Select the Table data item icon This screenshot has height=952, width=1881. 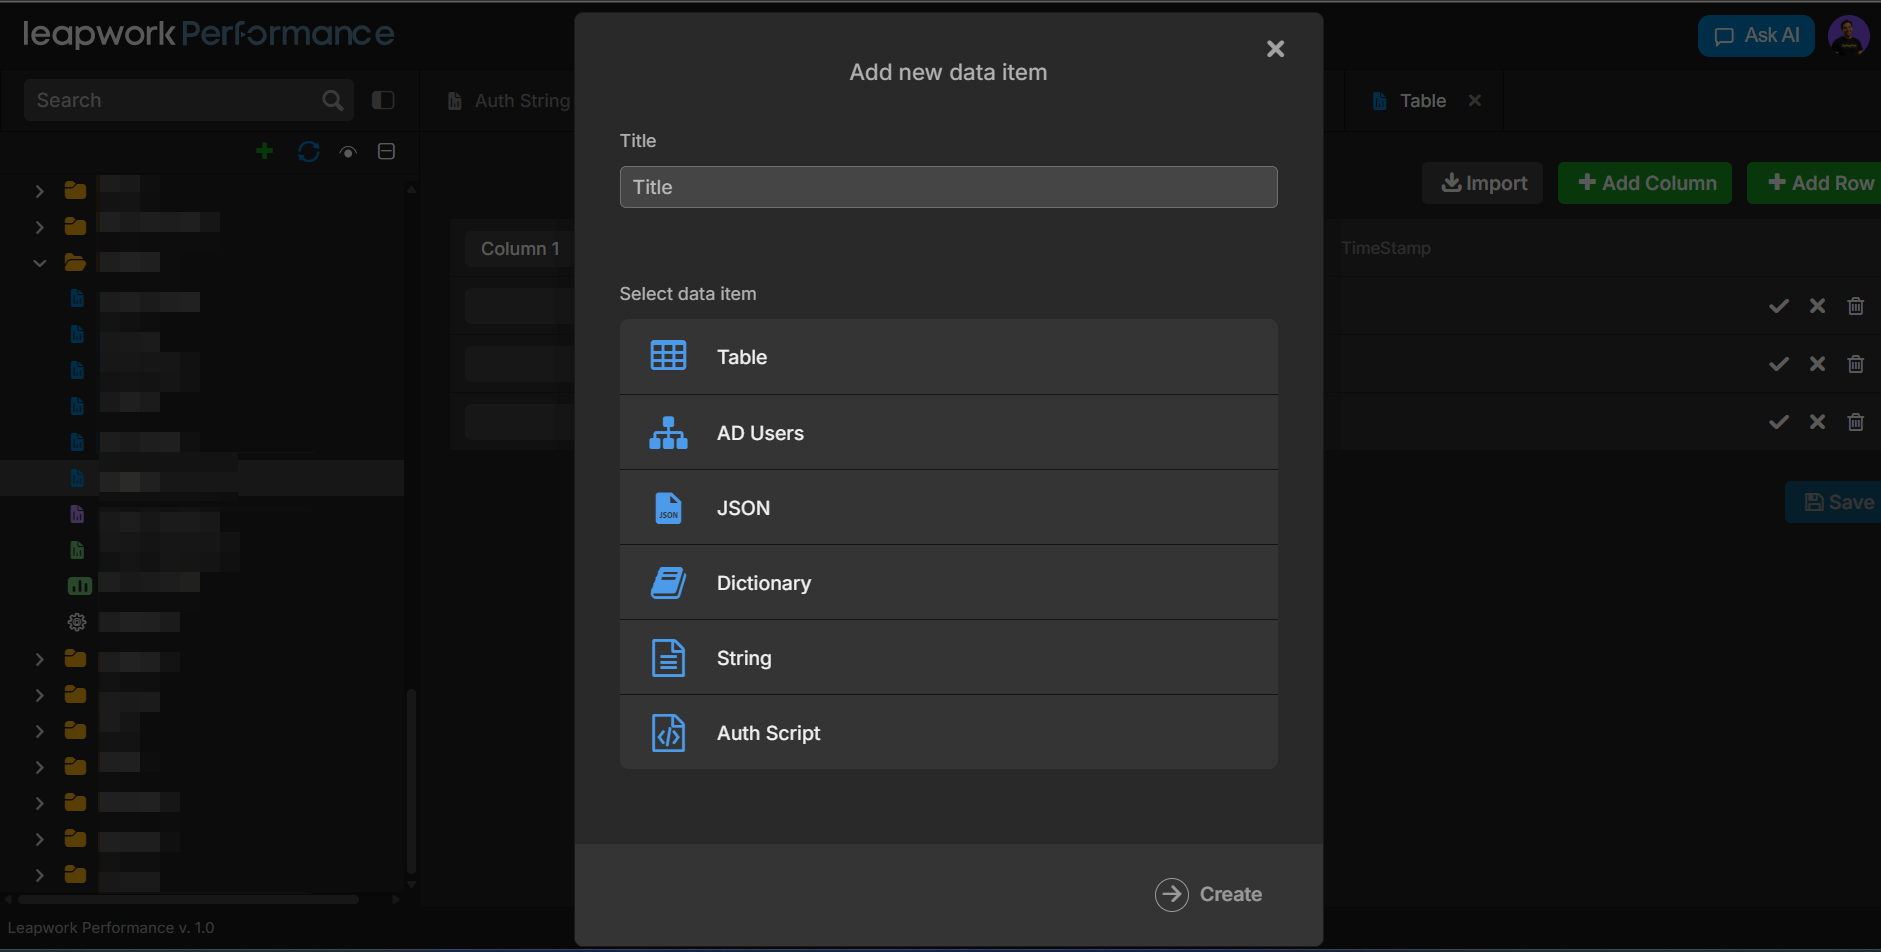coord(668,356)
